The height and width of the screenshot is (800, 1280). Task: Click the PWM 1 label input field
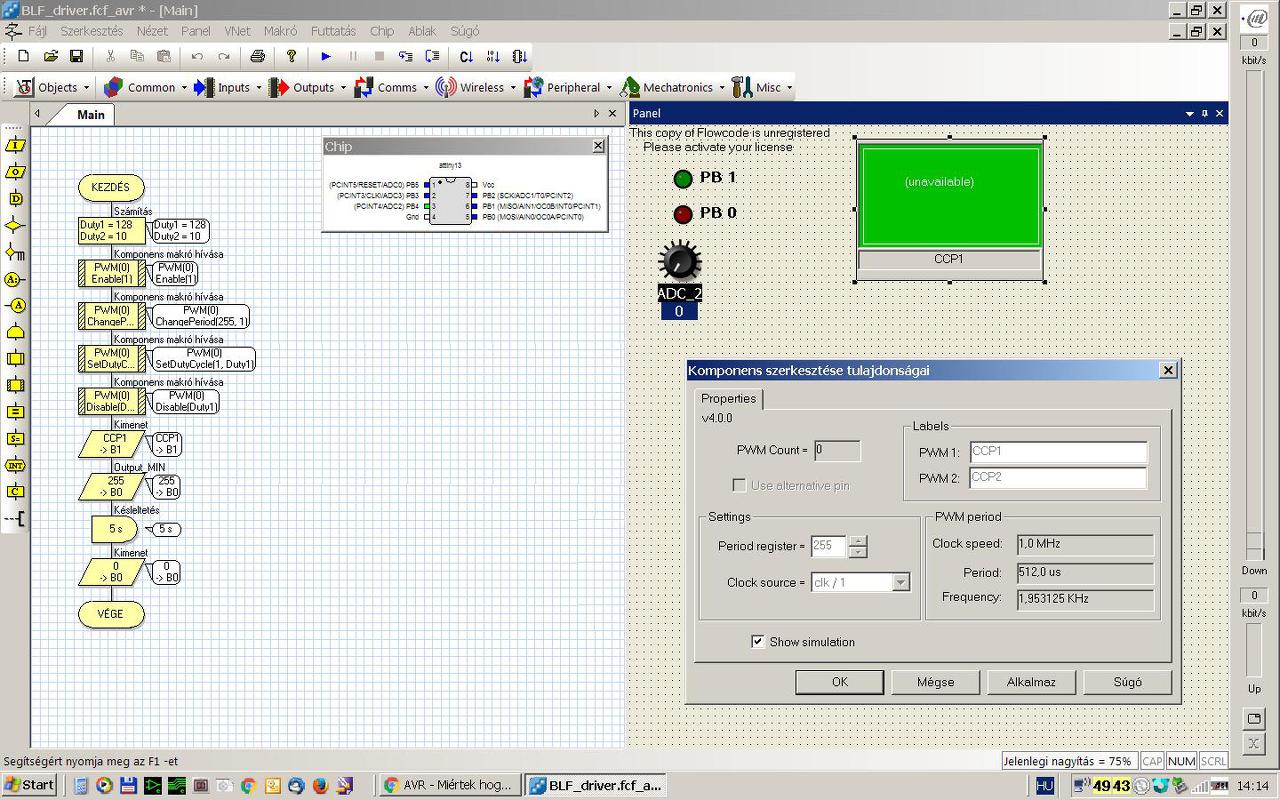coord(1058,452)
